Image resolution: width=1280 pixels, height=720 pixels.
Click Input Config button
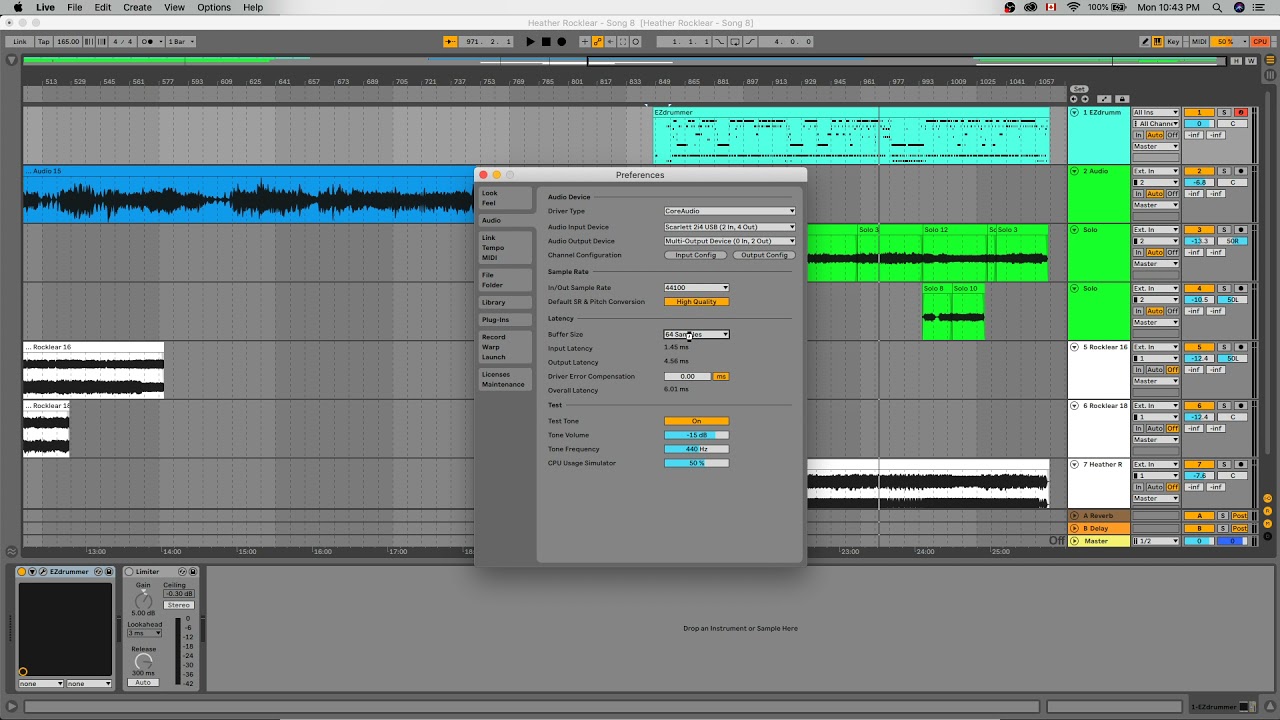(695, 255)
